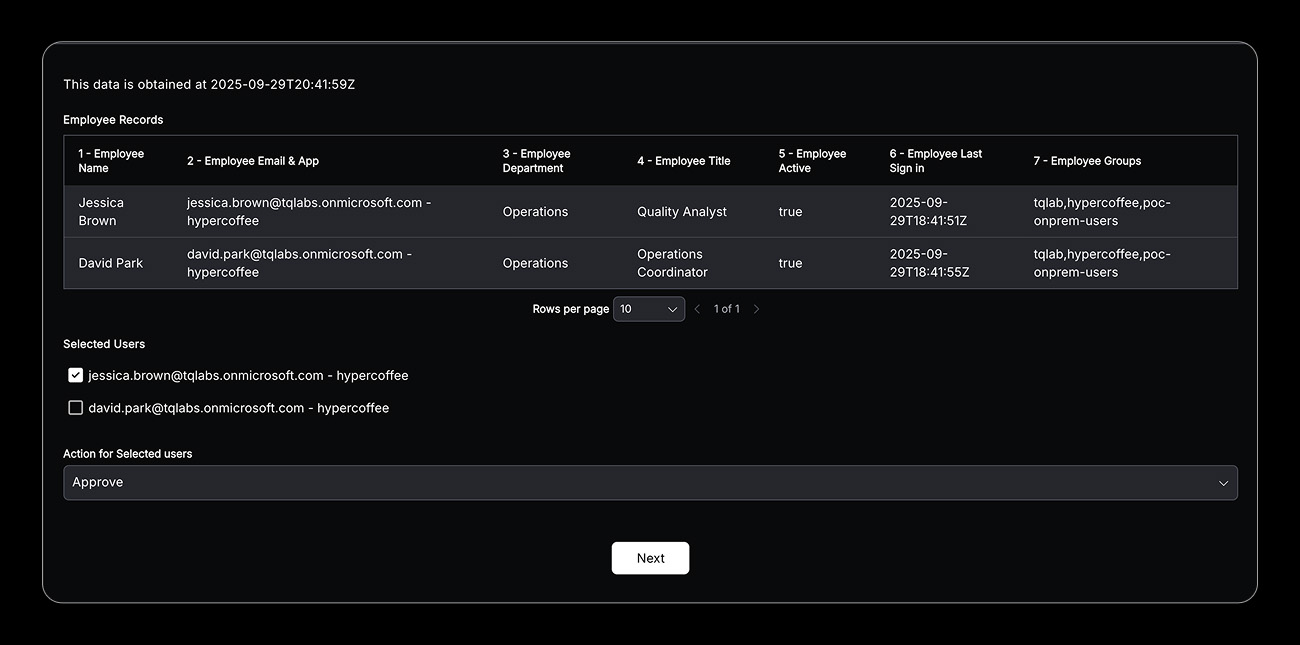Click the Employee Email & App column header
This screenshot has width=1300, height=645.
click(253, 161)
